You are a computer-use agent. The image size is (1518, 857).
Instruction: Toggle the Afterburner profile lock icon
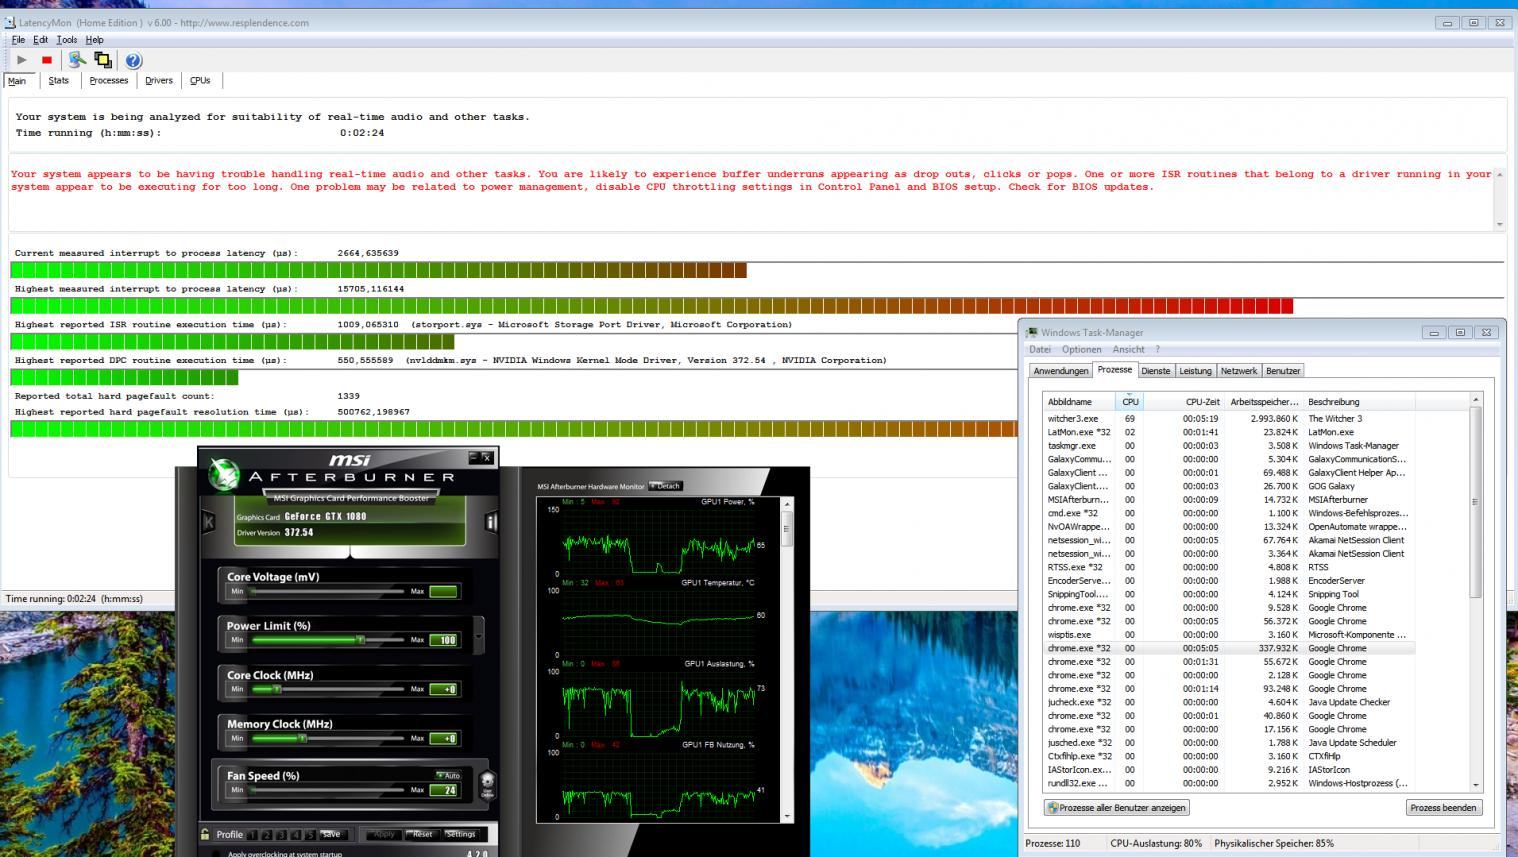205,834
